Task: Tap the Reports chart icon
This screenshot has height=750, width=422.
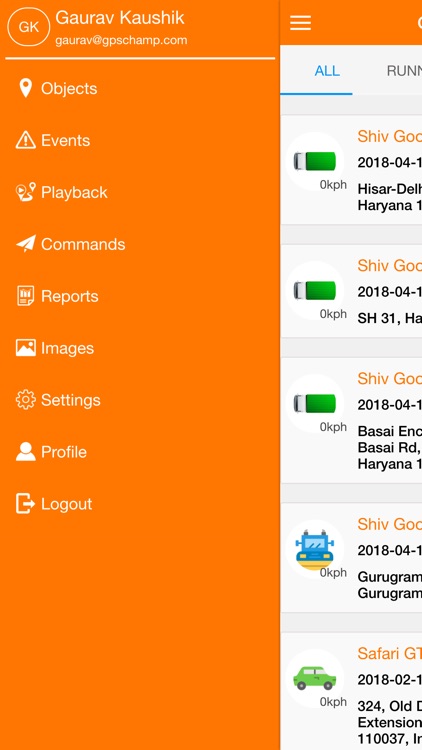Action: click(x=25, y=296)
